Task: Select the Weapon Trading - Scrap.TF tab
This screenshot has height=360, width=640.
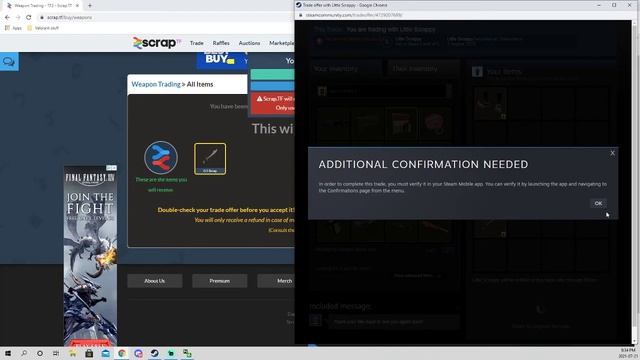Action: coord(42,6)
